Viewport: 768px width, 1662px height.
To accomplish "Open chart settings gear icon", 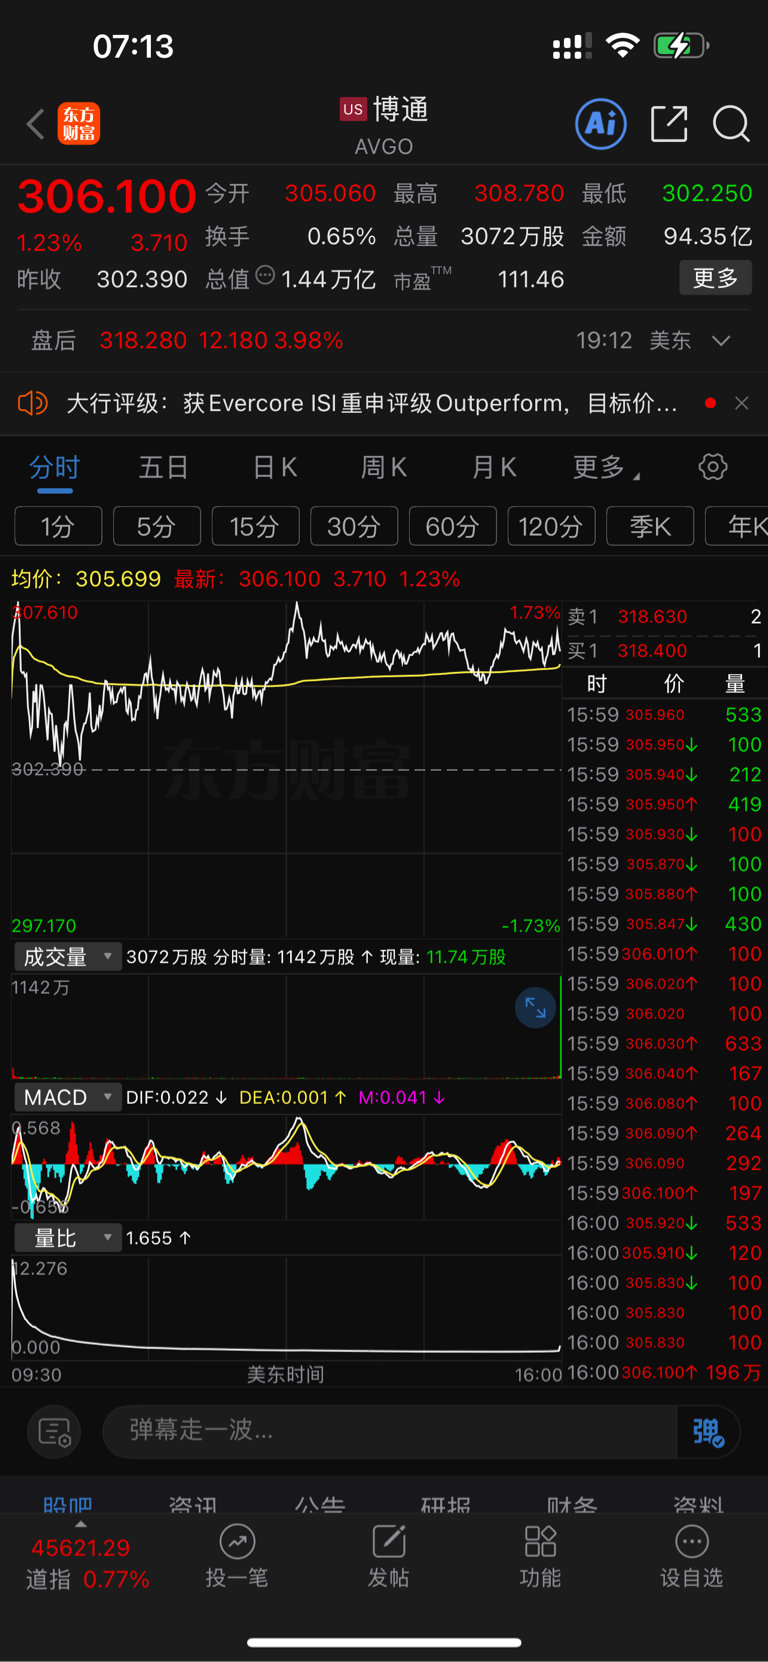I will coord(713,467).
